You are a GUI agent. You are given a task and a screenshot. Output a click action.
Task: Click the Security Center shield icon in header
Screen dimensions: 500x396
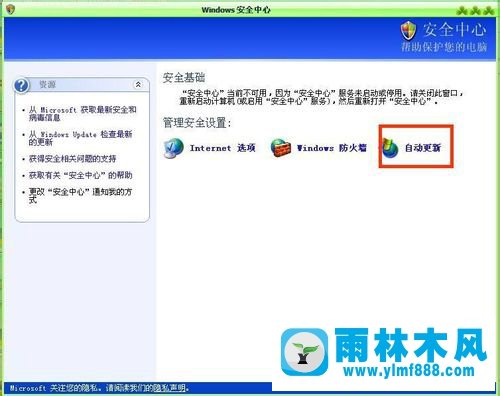[408, 30]
